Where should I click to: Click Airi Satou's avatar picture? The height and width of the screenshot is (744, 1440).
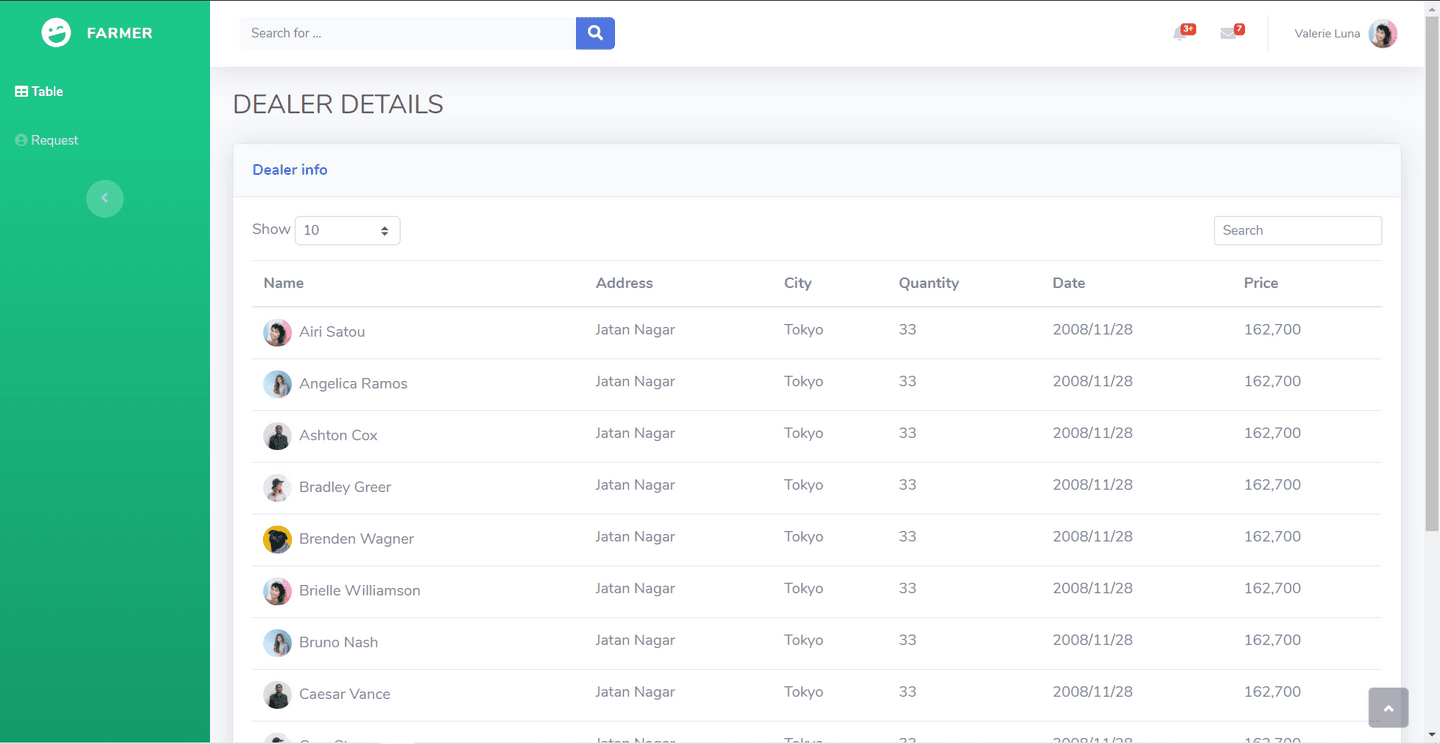coord(277,332)
